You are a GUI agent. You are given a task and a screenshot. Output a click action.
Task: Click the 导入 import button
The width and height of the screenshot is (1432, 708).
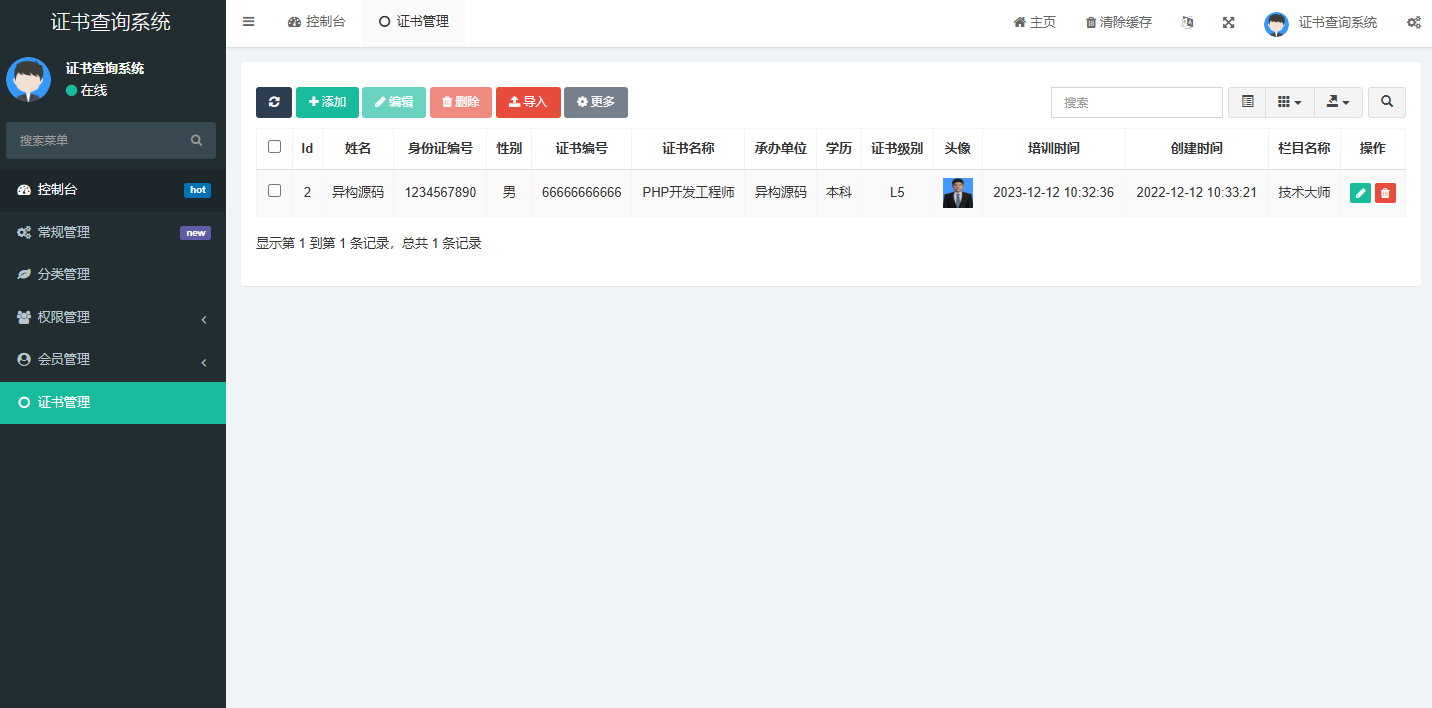(x=528, y=102)
